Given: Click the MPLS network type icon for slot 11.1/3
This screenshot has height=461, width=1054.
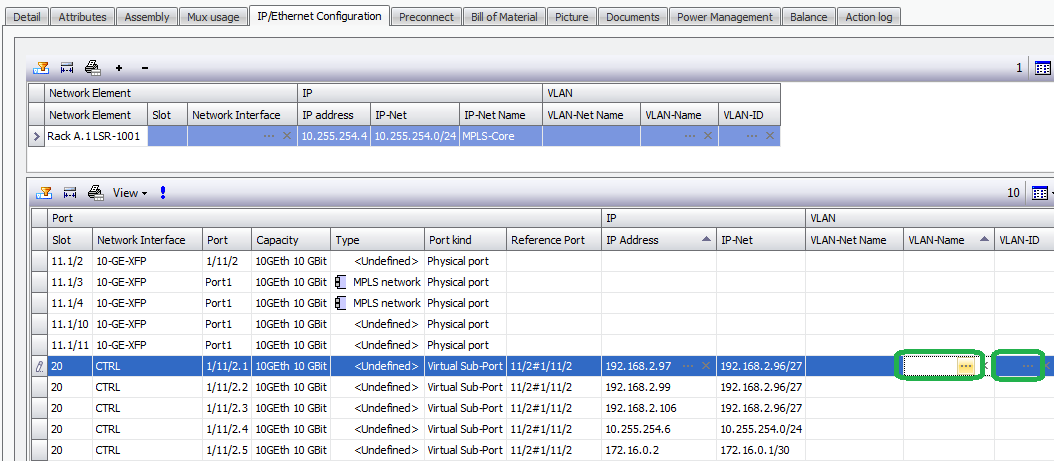Looking at the screenshot, I should pos(341,282).
